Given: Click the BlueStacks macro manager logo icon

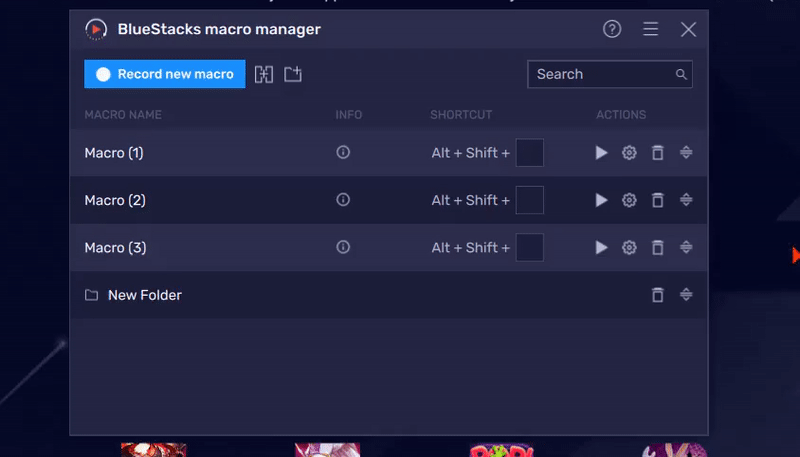Looking at the screenshot, I should coord(96,29).
